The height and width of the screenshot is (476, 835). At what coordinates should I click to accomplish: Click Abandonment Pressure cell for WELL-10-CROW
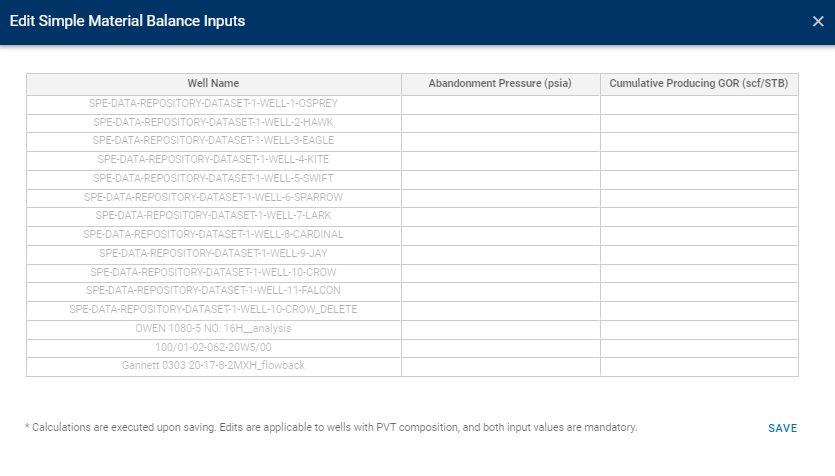(500, 272)
